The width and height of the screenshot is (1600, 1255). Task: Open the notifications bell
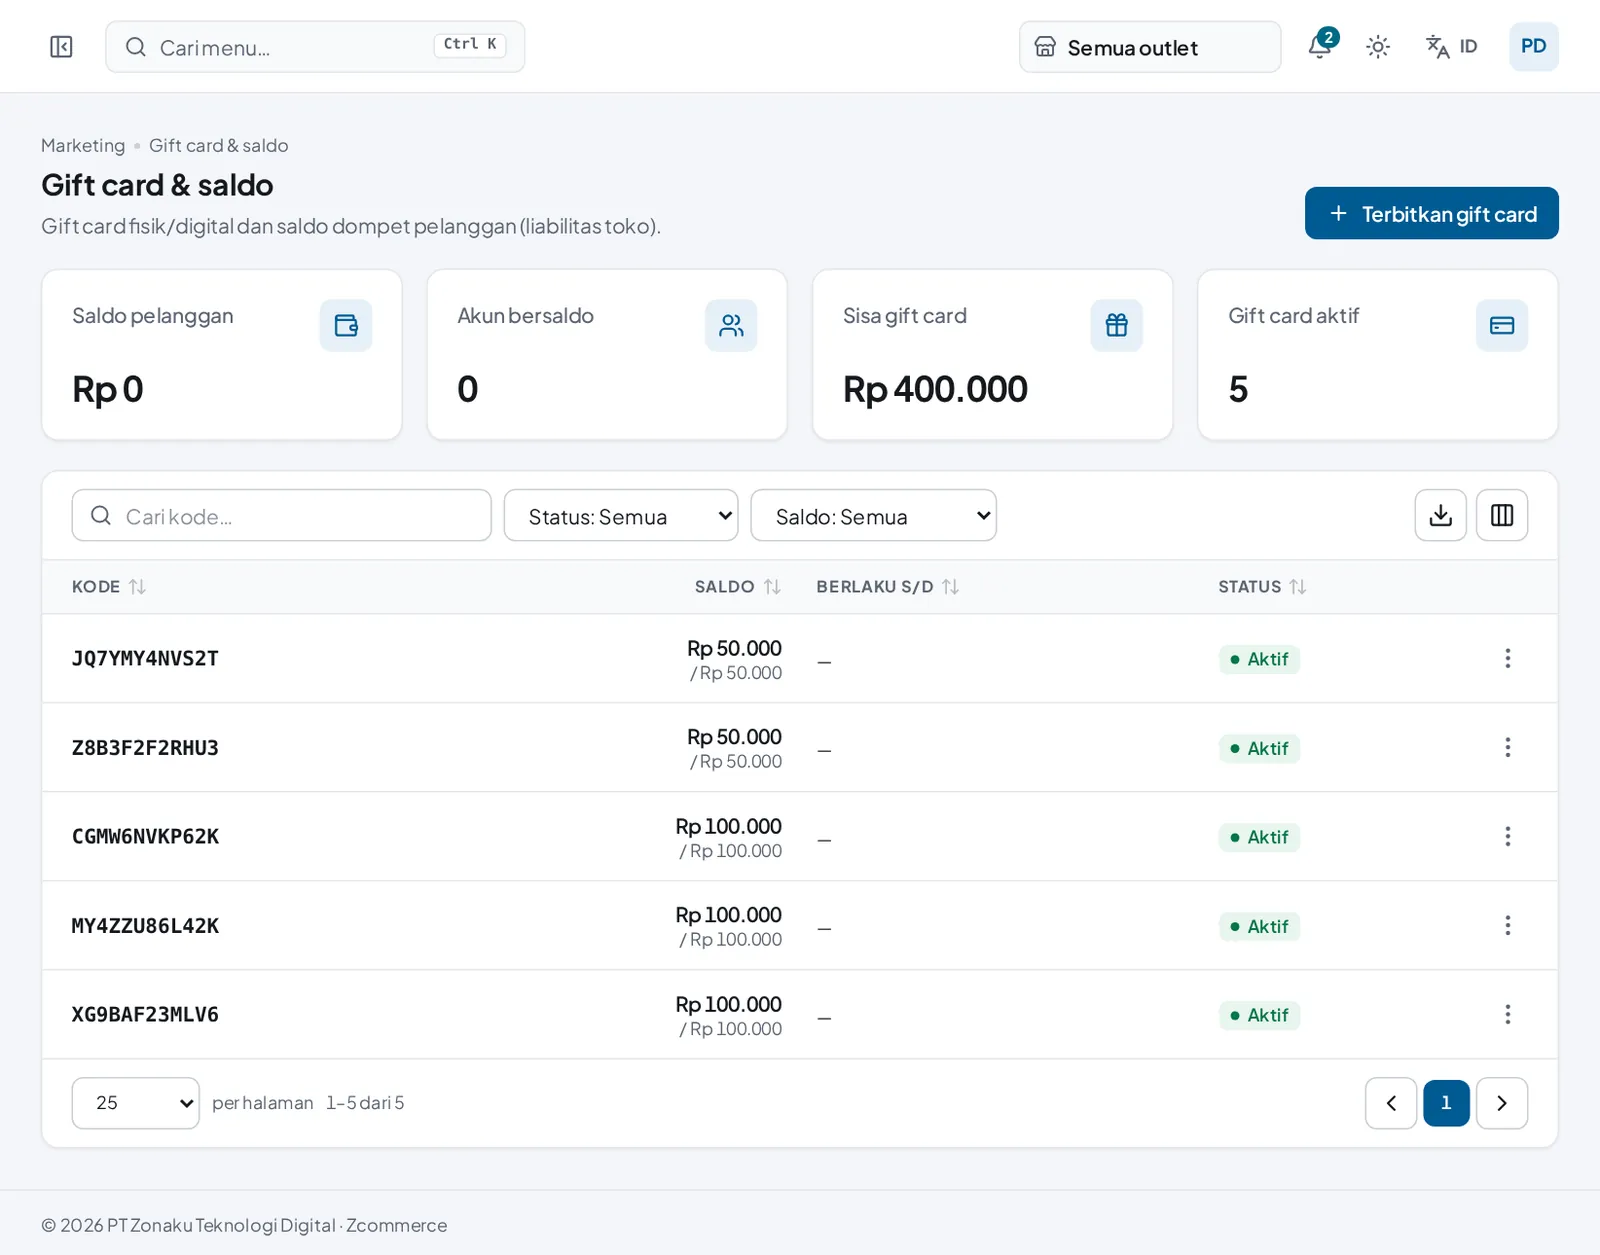(1320, 47)
